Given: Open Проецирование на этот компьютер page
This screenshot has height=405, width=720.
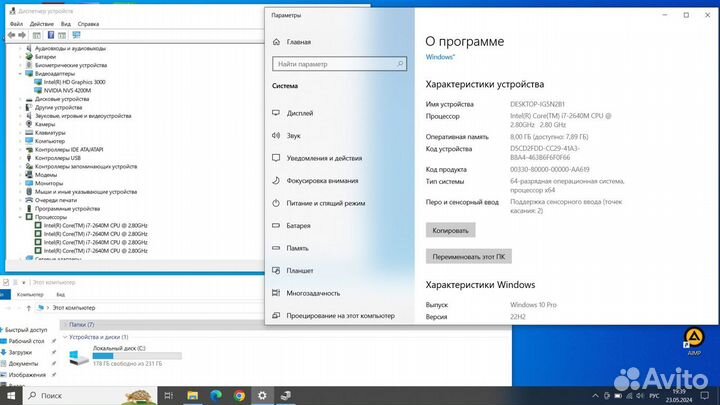Looking at the screenshot, I should pyautogui.click(x=340, y=315).
